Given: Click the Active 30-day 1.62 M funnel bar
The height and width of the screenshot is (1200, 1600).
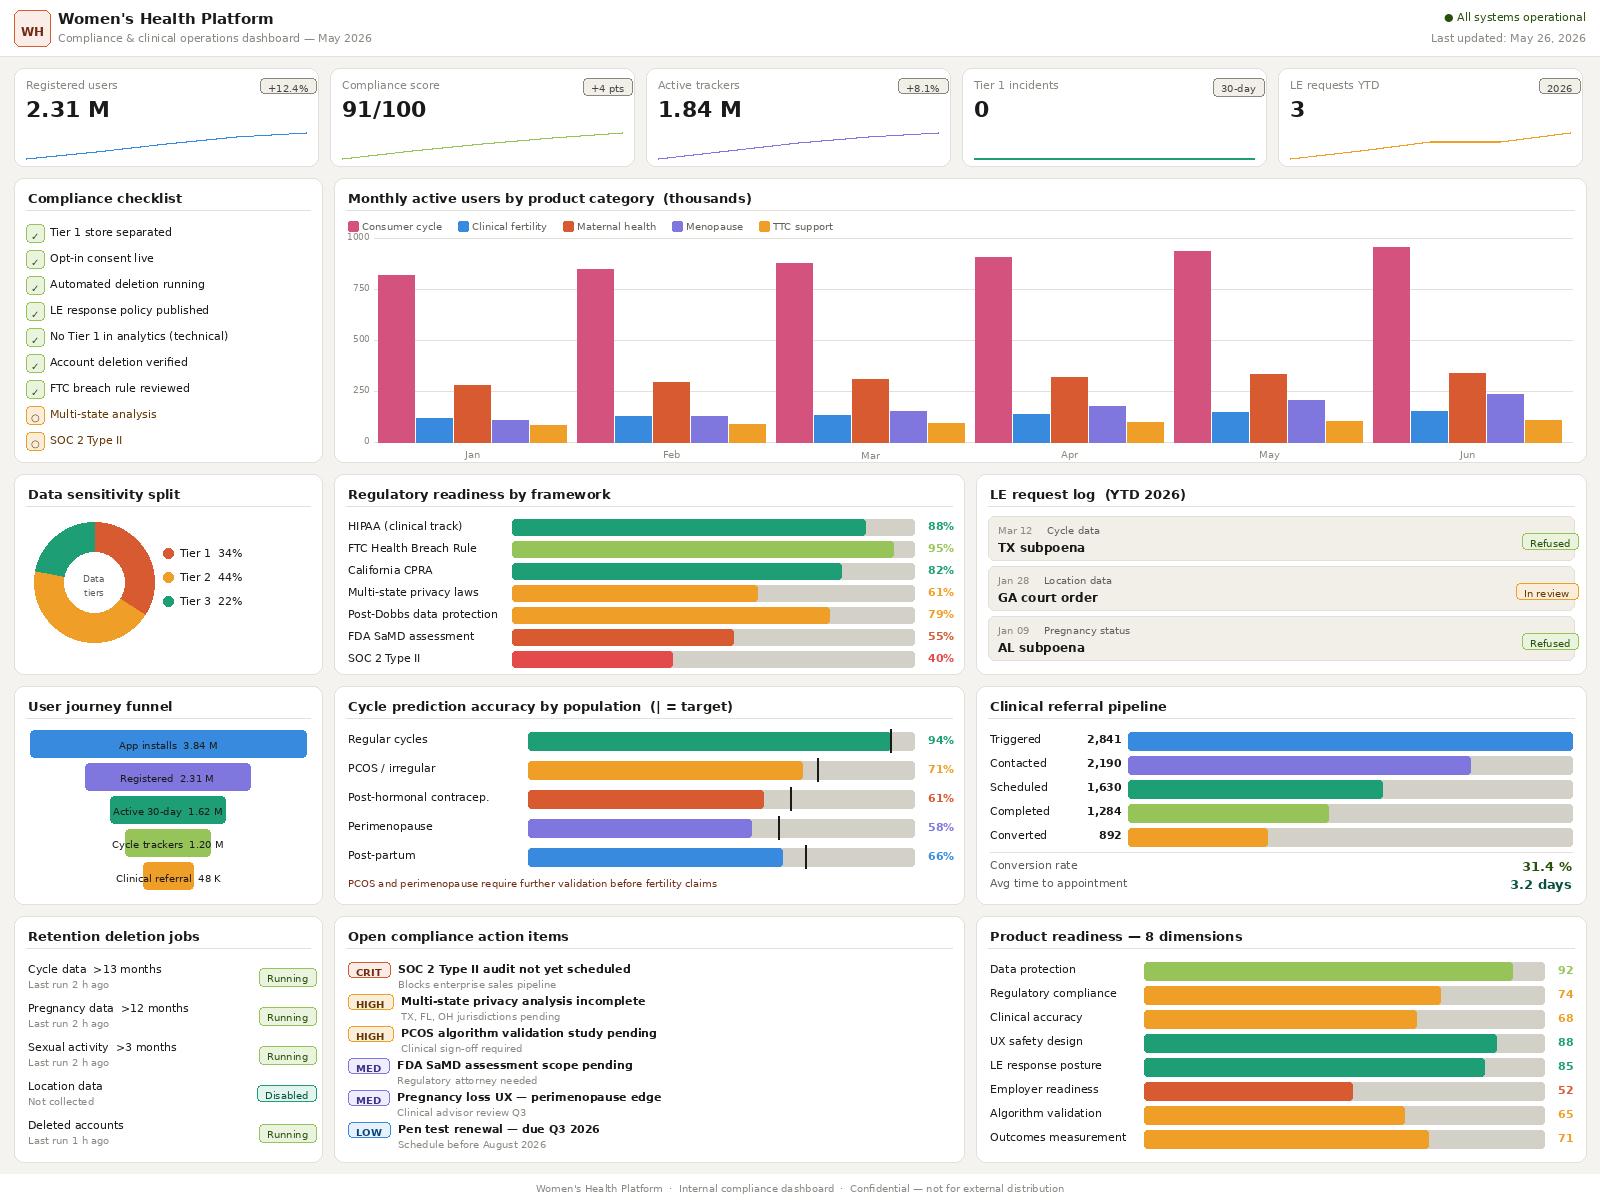Looking at the screenshot, I should 168,810.
